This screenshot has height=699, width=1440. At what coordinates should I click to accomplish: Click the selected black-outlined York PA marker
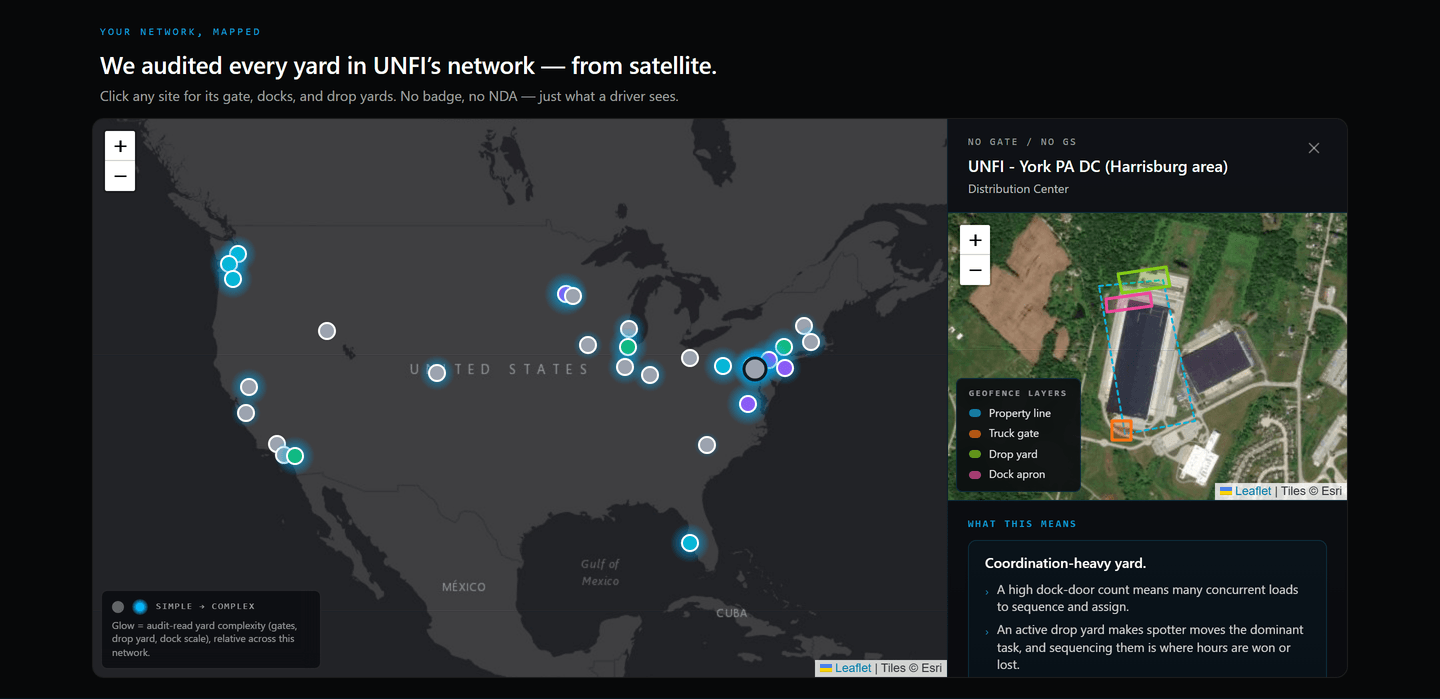pyautogui.click(x=755, y=369)
